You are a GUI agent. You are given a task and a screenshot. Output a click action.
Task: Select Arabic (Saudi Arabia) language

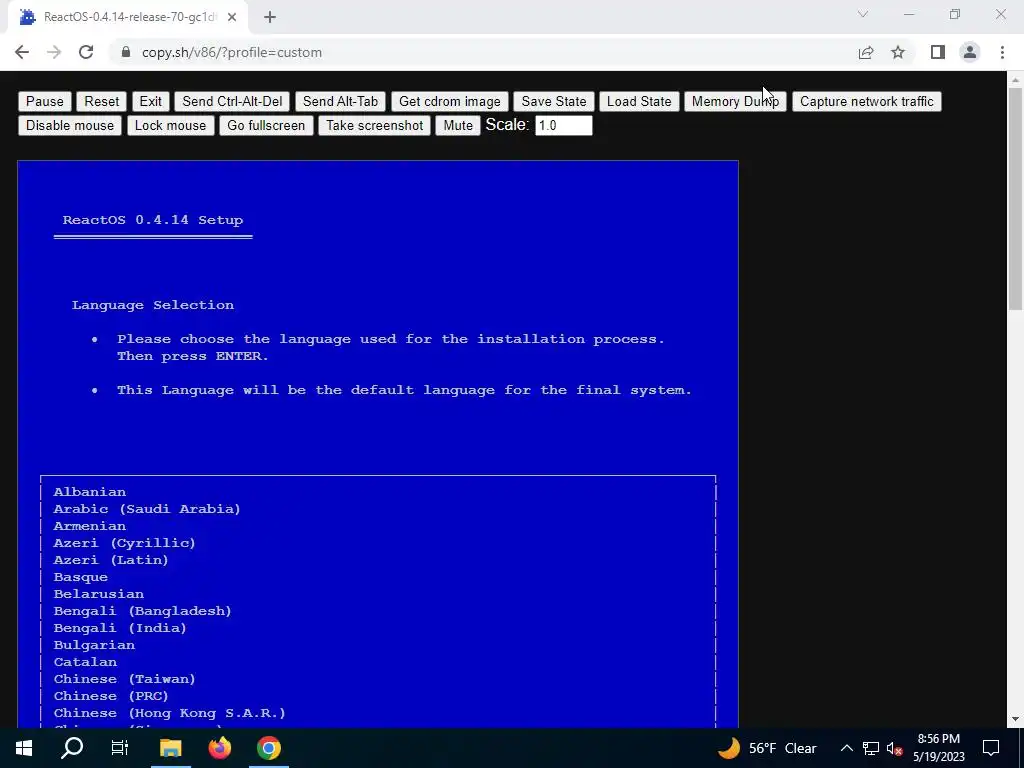click(x=147, y=509)
